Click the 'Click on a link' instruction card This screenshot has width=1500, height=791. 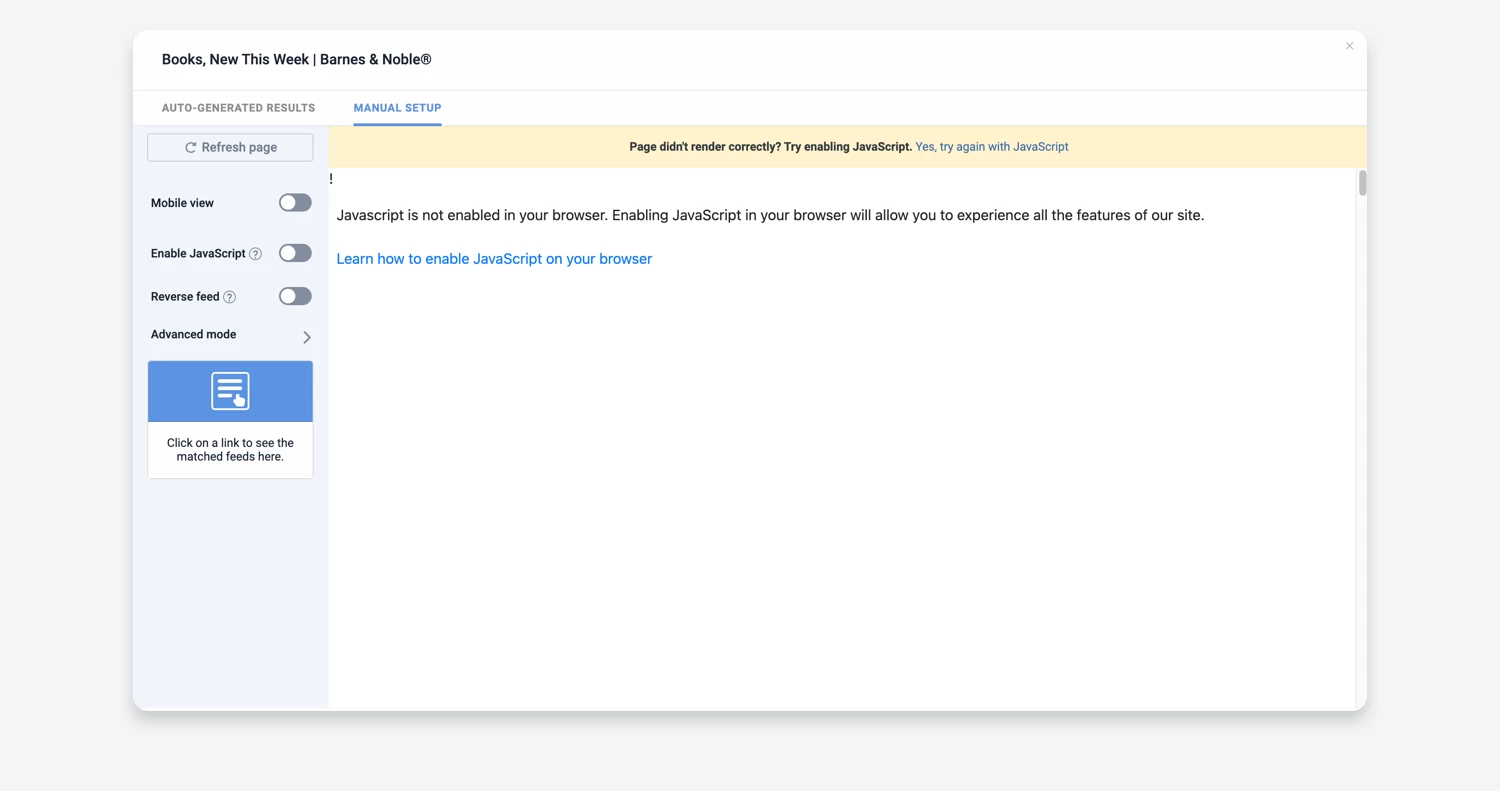[230, 449]
